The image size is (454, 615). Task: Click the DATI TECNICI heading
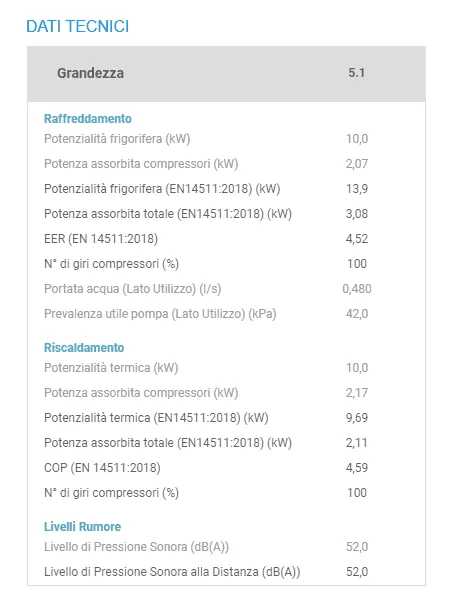coord(78,26)
